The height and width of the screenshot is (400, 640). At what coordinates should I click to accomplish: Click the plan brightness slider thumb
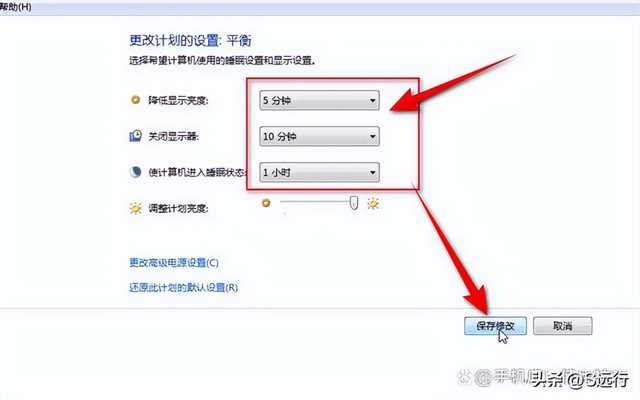click(x=354, y=202)
